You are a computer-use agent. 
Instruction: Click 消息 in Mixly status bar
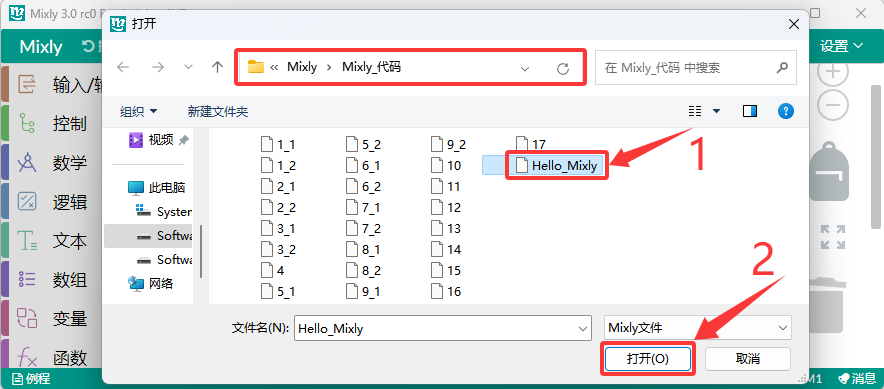tap(857, 378)
